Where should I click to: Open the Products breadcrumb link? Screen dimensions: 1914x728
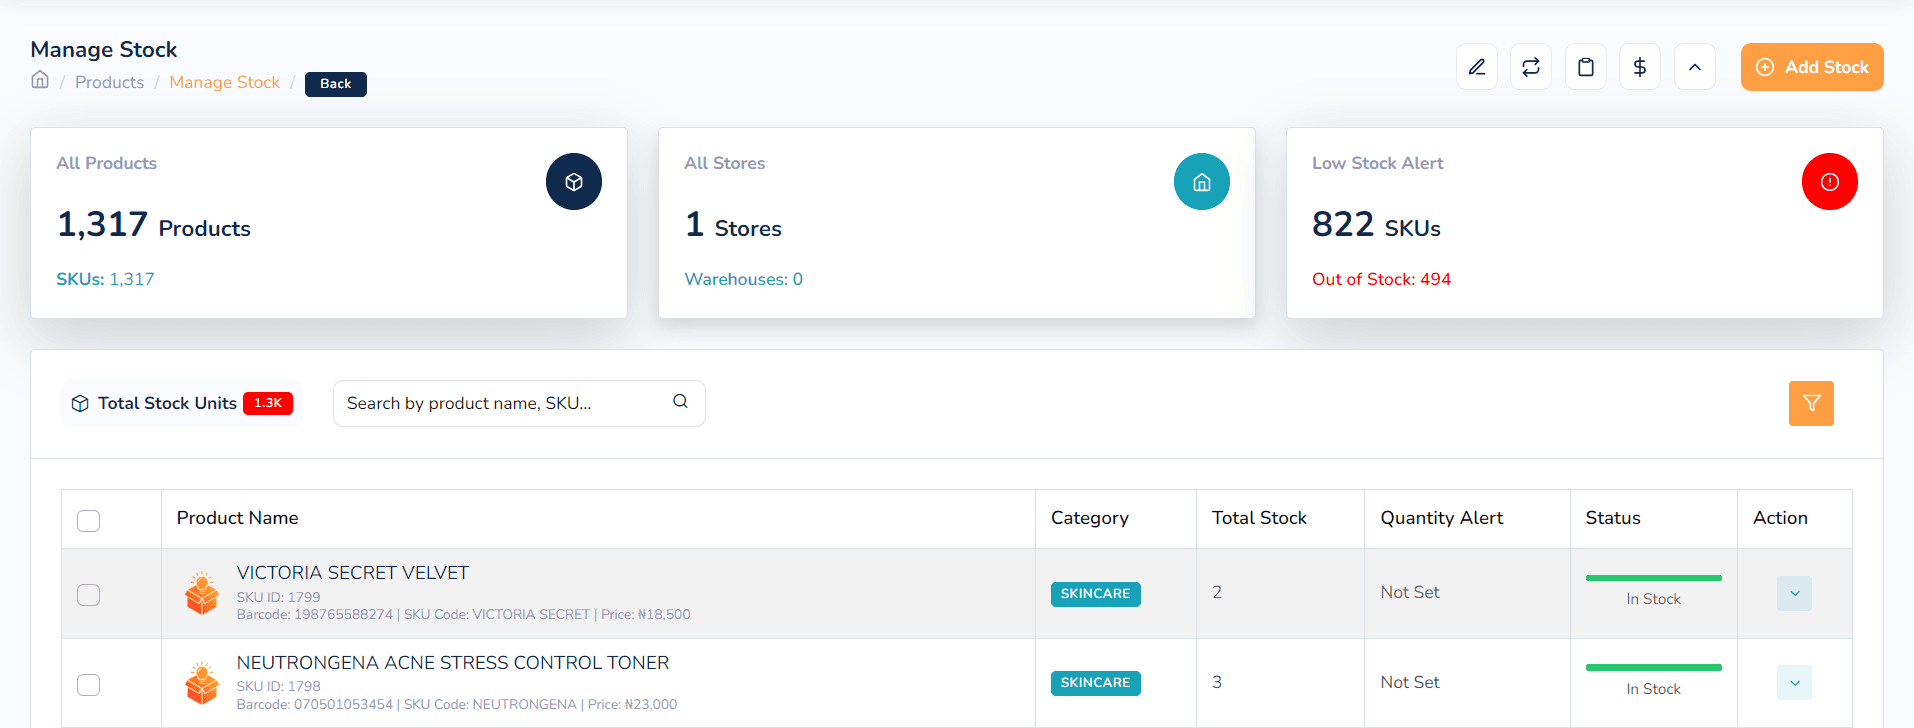[x=109, y=82]
